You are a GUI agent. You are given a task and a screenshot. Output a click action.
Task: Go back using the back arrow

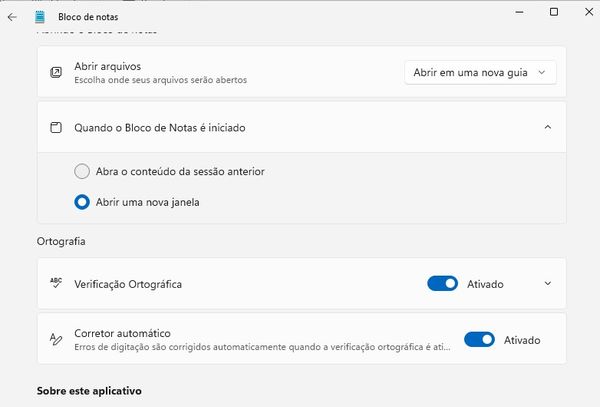pyautogui.click(x=12, y=17)
